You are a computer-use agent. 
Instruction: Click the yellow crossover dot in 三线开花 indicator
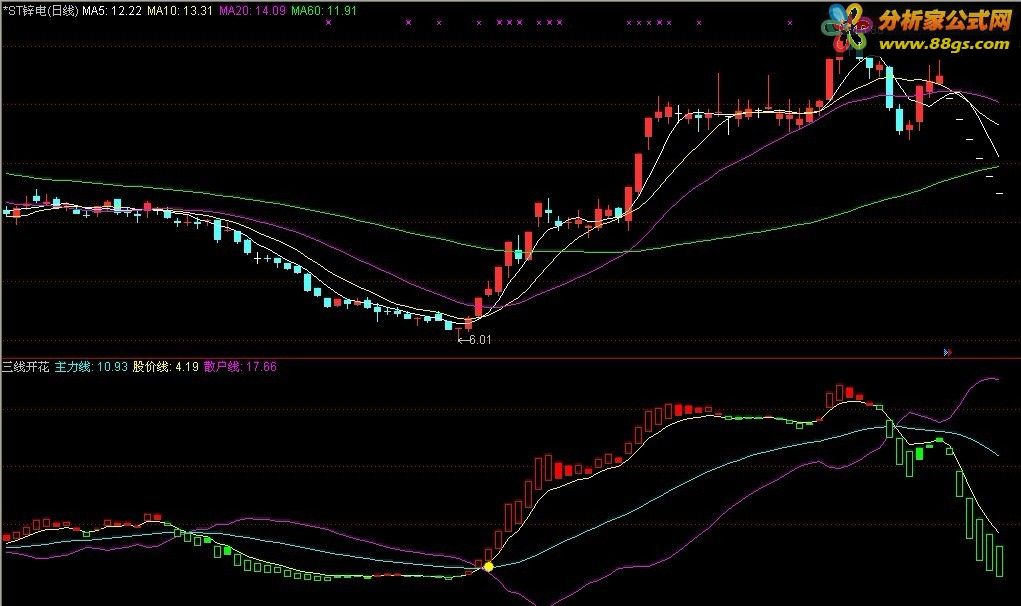(x=488, y=566)
